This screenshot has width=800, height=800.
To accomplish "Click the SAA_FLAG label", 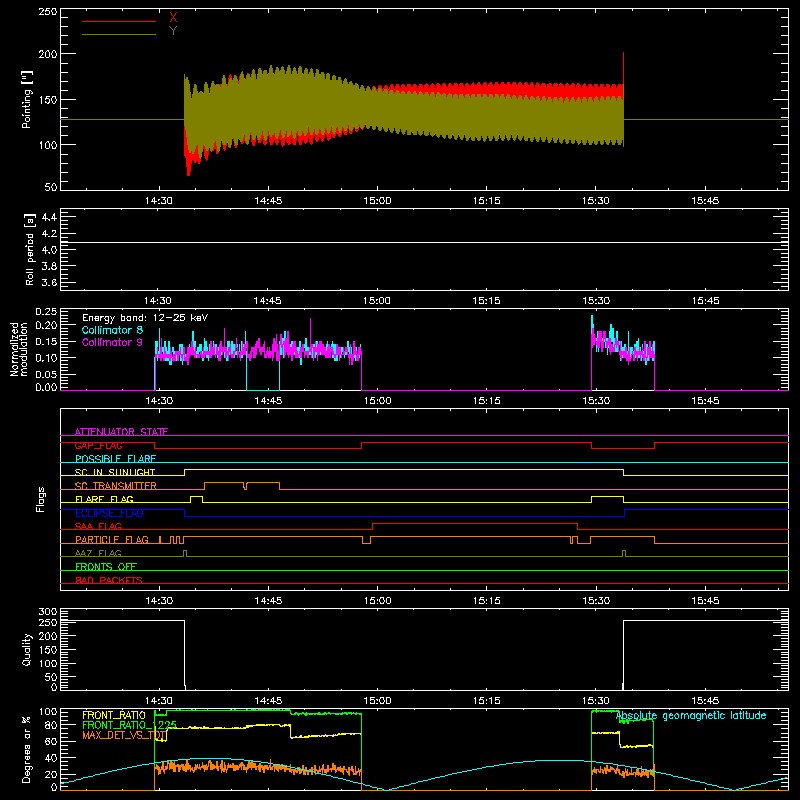I will 98,526.
